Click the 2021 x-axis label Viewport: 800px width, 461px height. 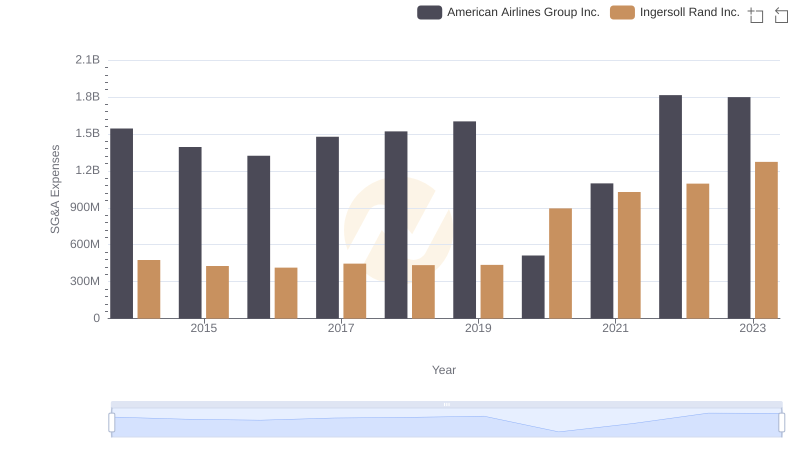point(615,328)
